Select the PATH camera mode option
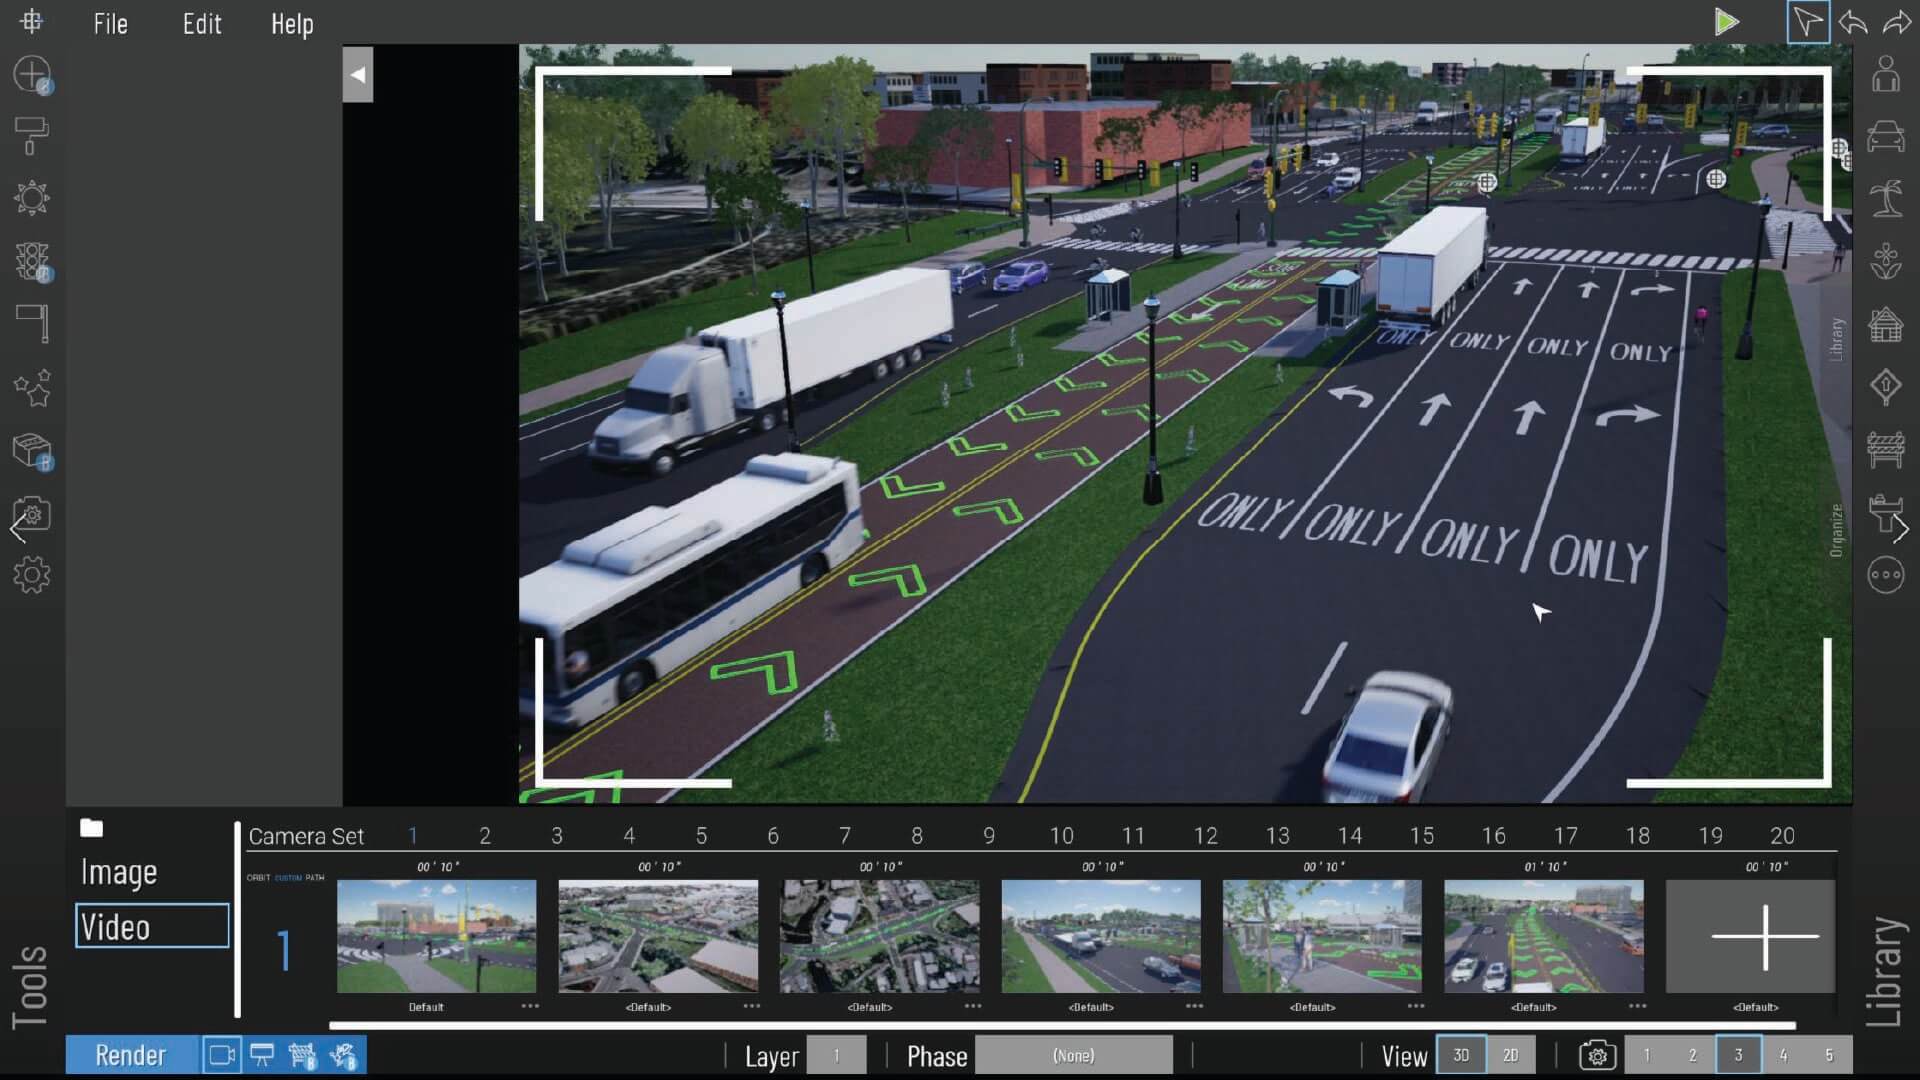The height and width of the screenshot is (1080, 1920). point(315,878)
